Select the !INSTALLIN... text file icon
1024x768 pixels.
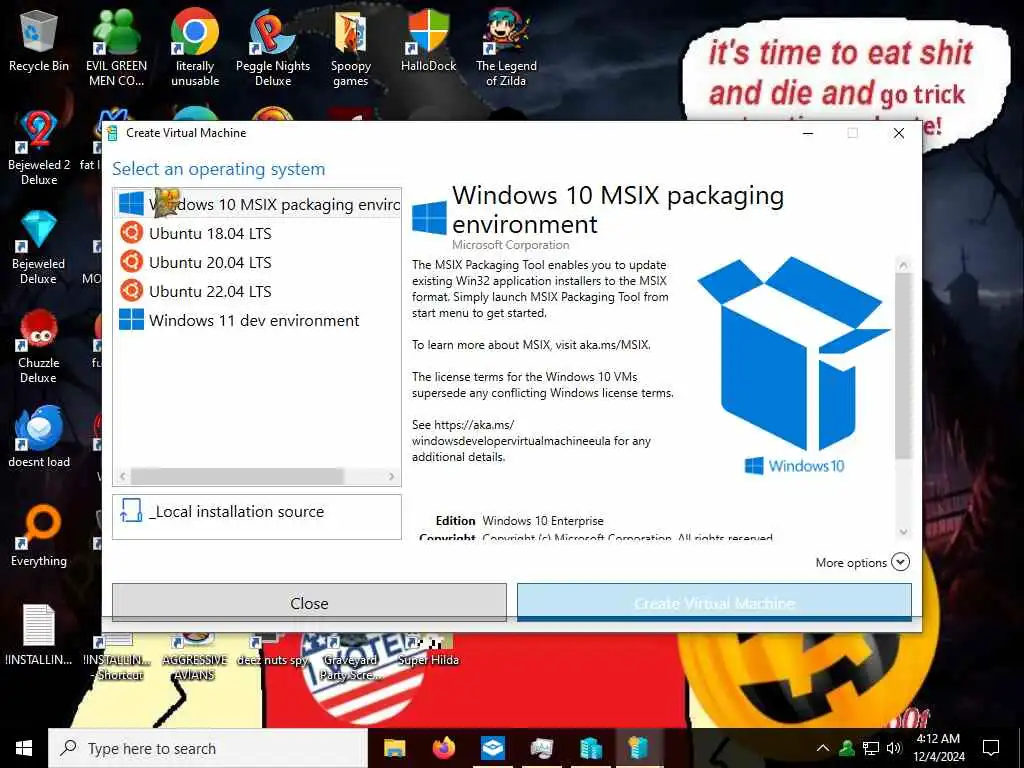point(39,635)
